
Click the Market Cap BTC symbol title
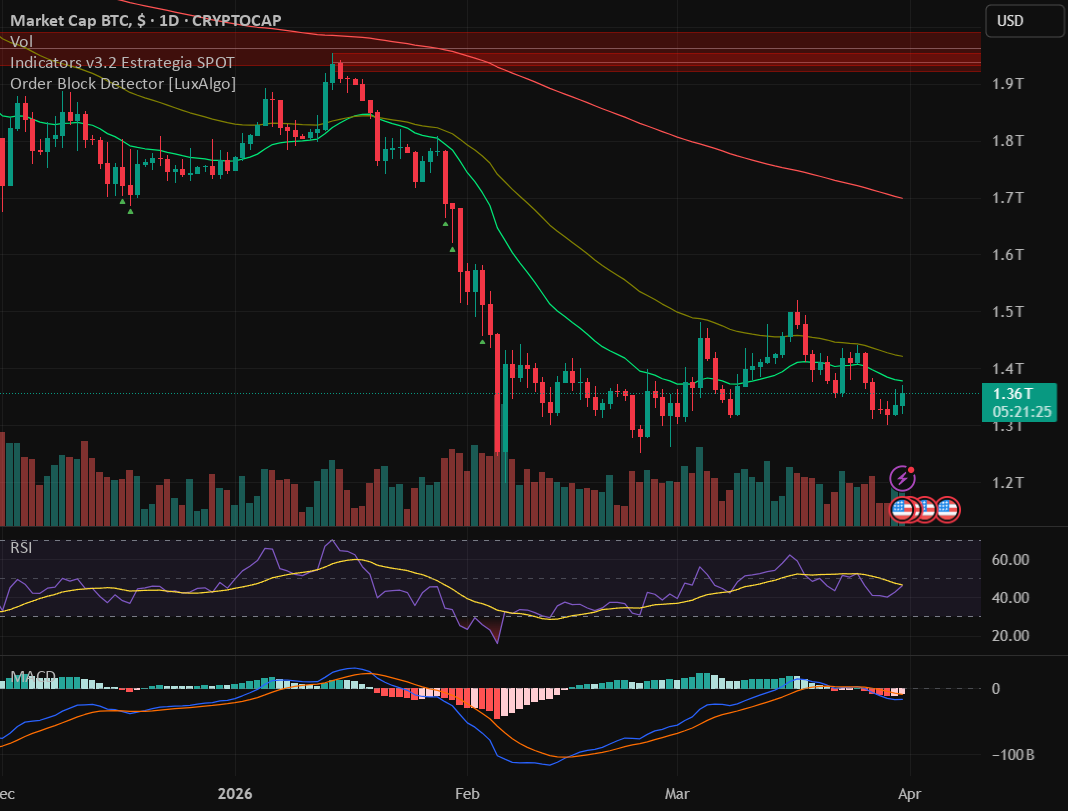pos(146,20)
